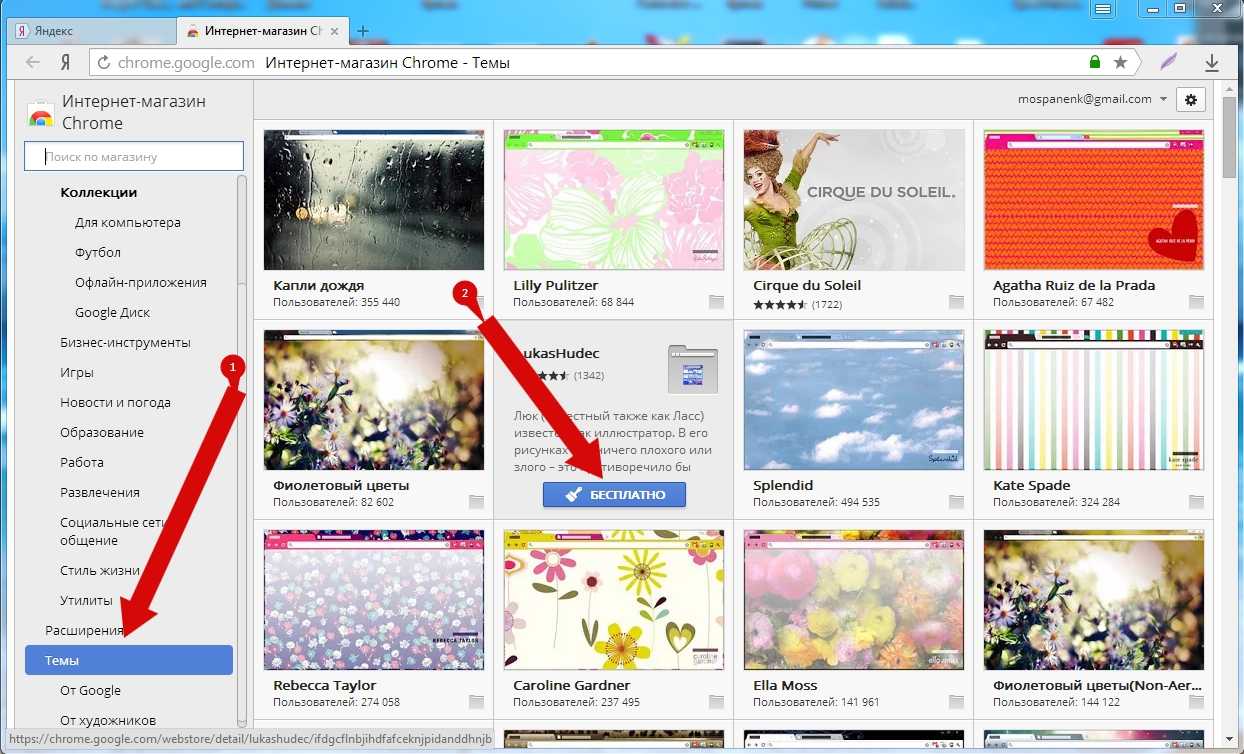Open the Офлайн-приложения collection
The width and height of the screenshot is (1244, 754).
[x=141, y=282]
